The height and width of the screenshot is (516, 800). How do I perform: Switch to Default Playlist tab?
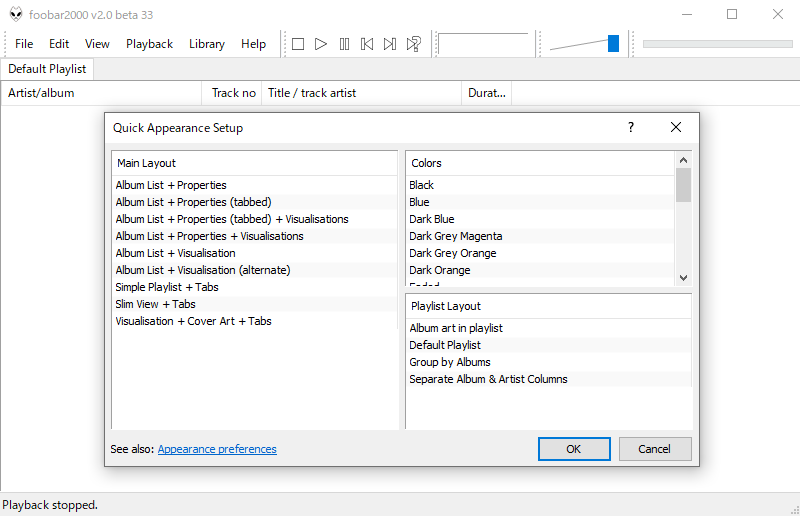(x=47, y=69)
